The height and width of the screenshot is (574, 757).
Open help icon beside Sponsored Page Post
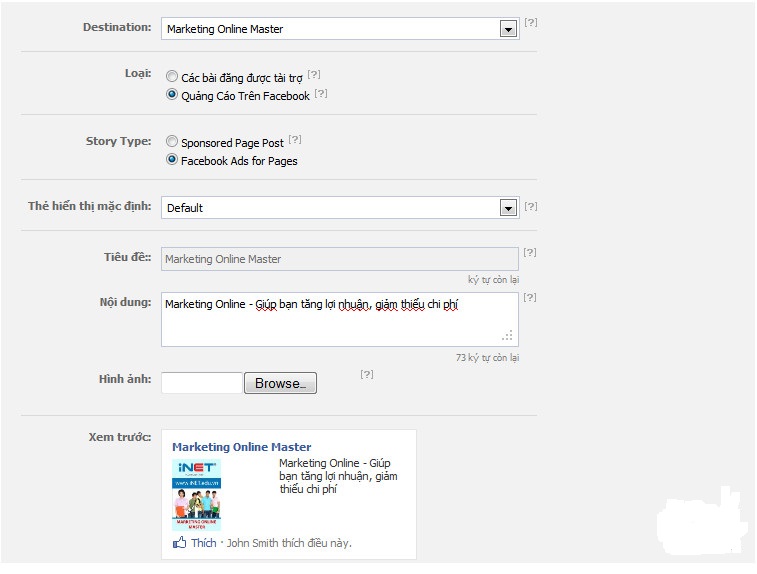click(295, 140)
